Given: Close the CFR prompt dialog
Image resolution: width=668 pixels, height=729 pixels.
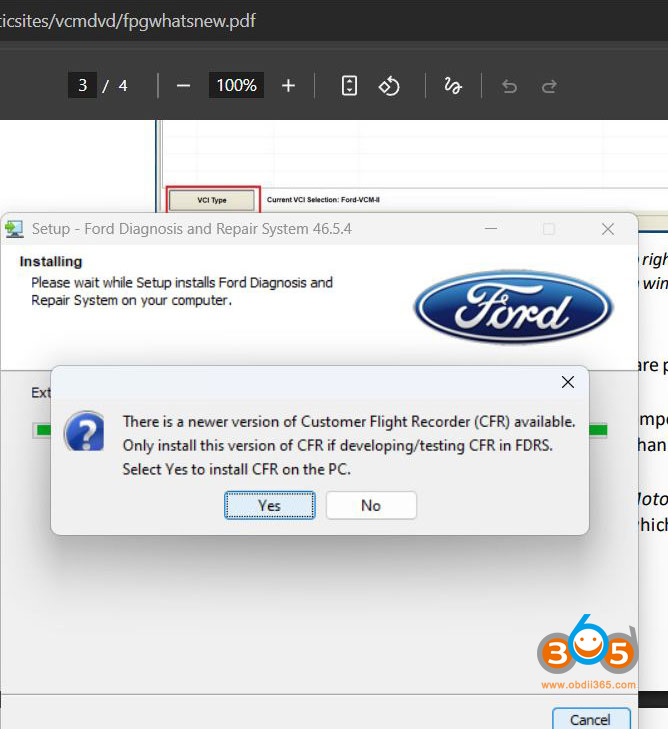Looking at the screenshot, I should tap(567, 382).
